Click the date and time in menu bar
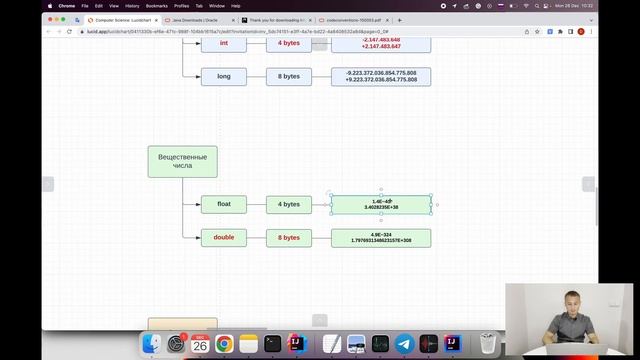The width and height of the screenshot is (640, 360). click(573, 6)
